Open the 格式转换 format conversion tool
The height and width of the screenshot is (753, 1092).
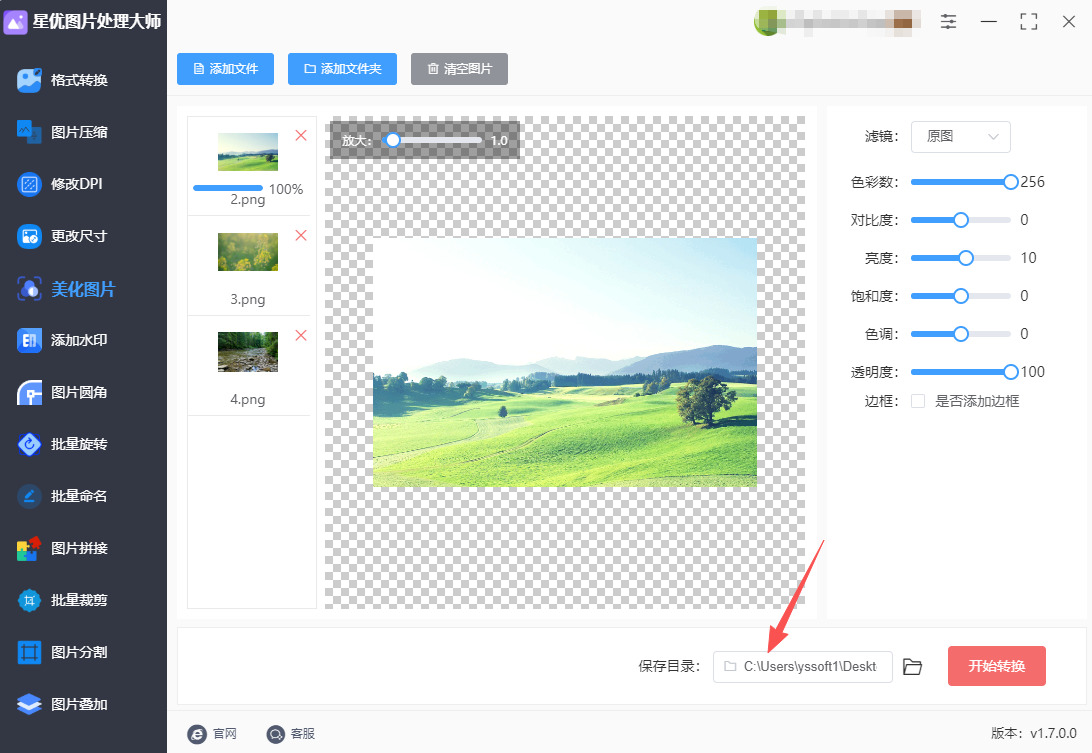(x=63, y=80)
